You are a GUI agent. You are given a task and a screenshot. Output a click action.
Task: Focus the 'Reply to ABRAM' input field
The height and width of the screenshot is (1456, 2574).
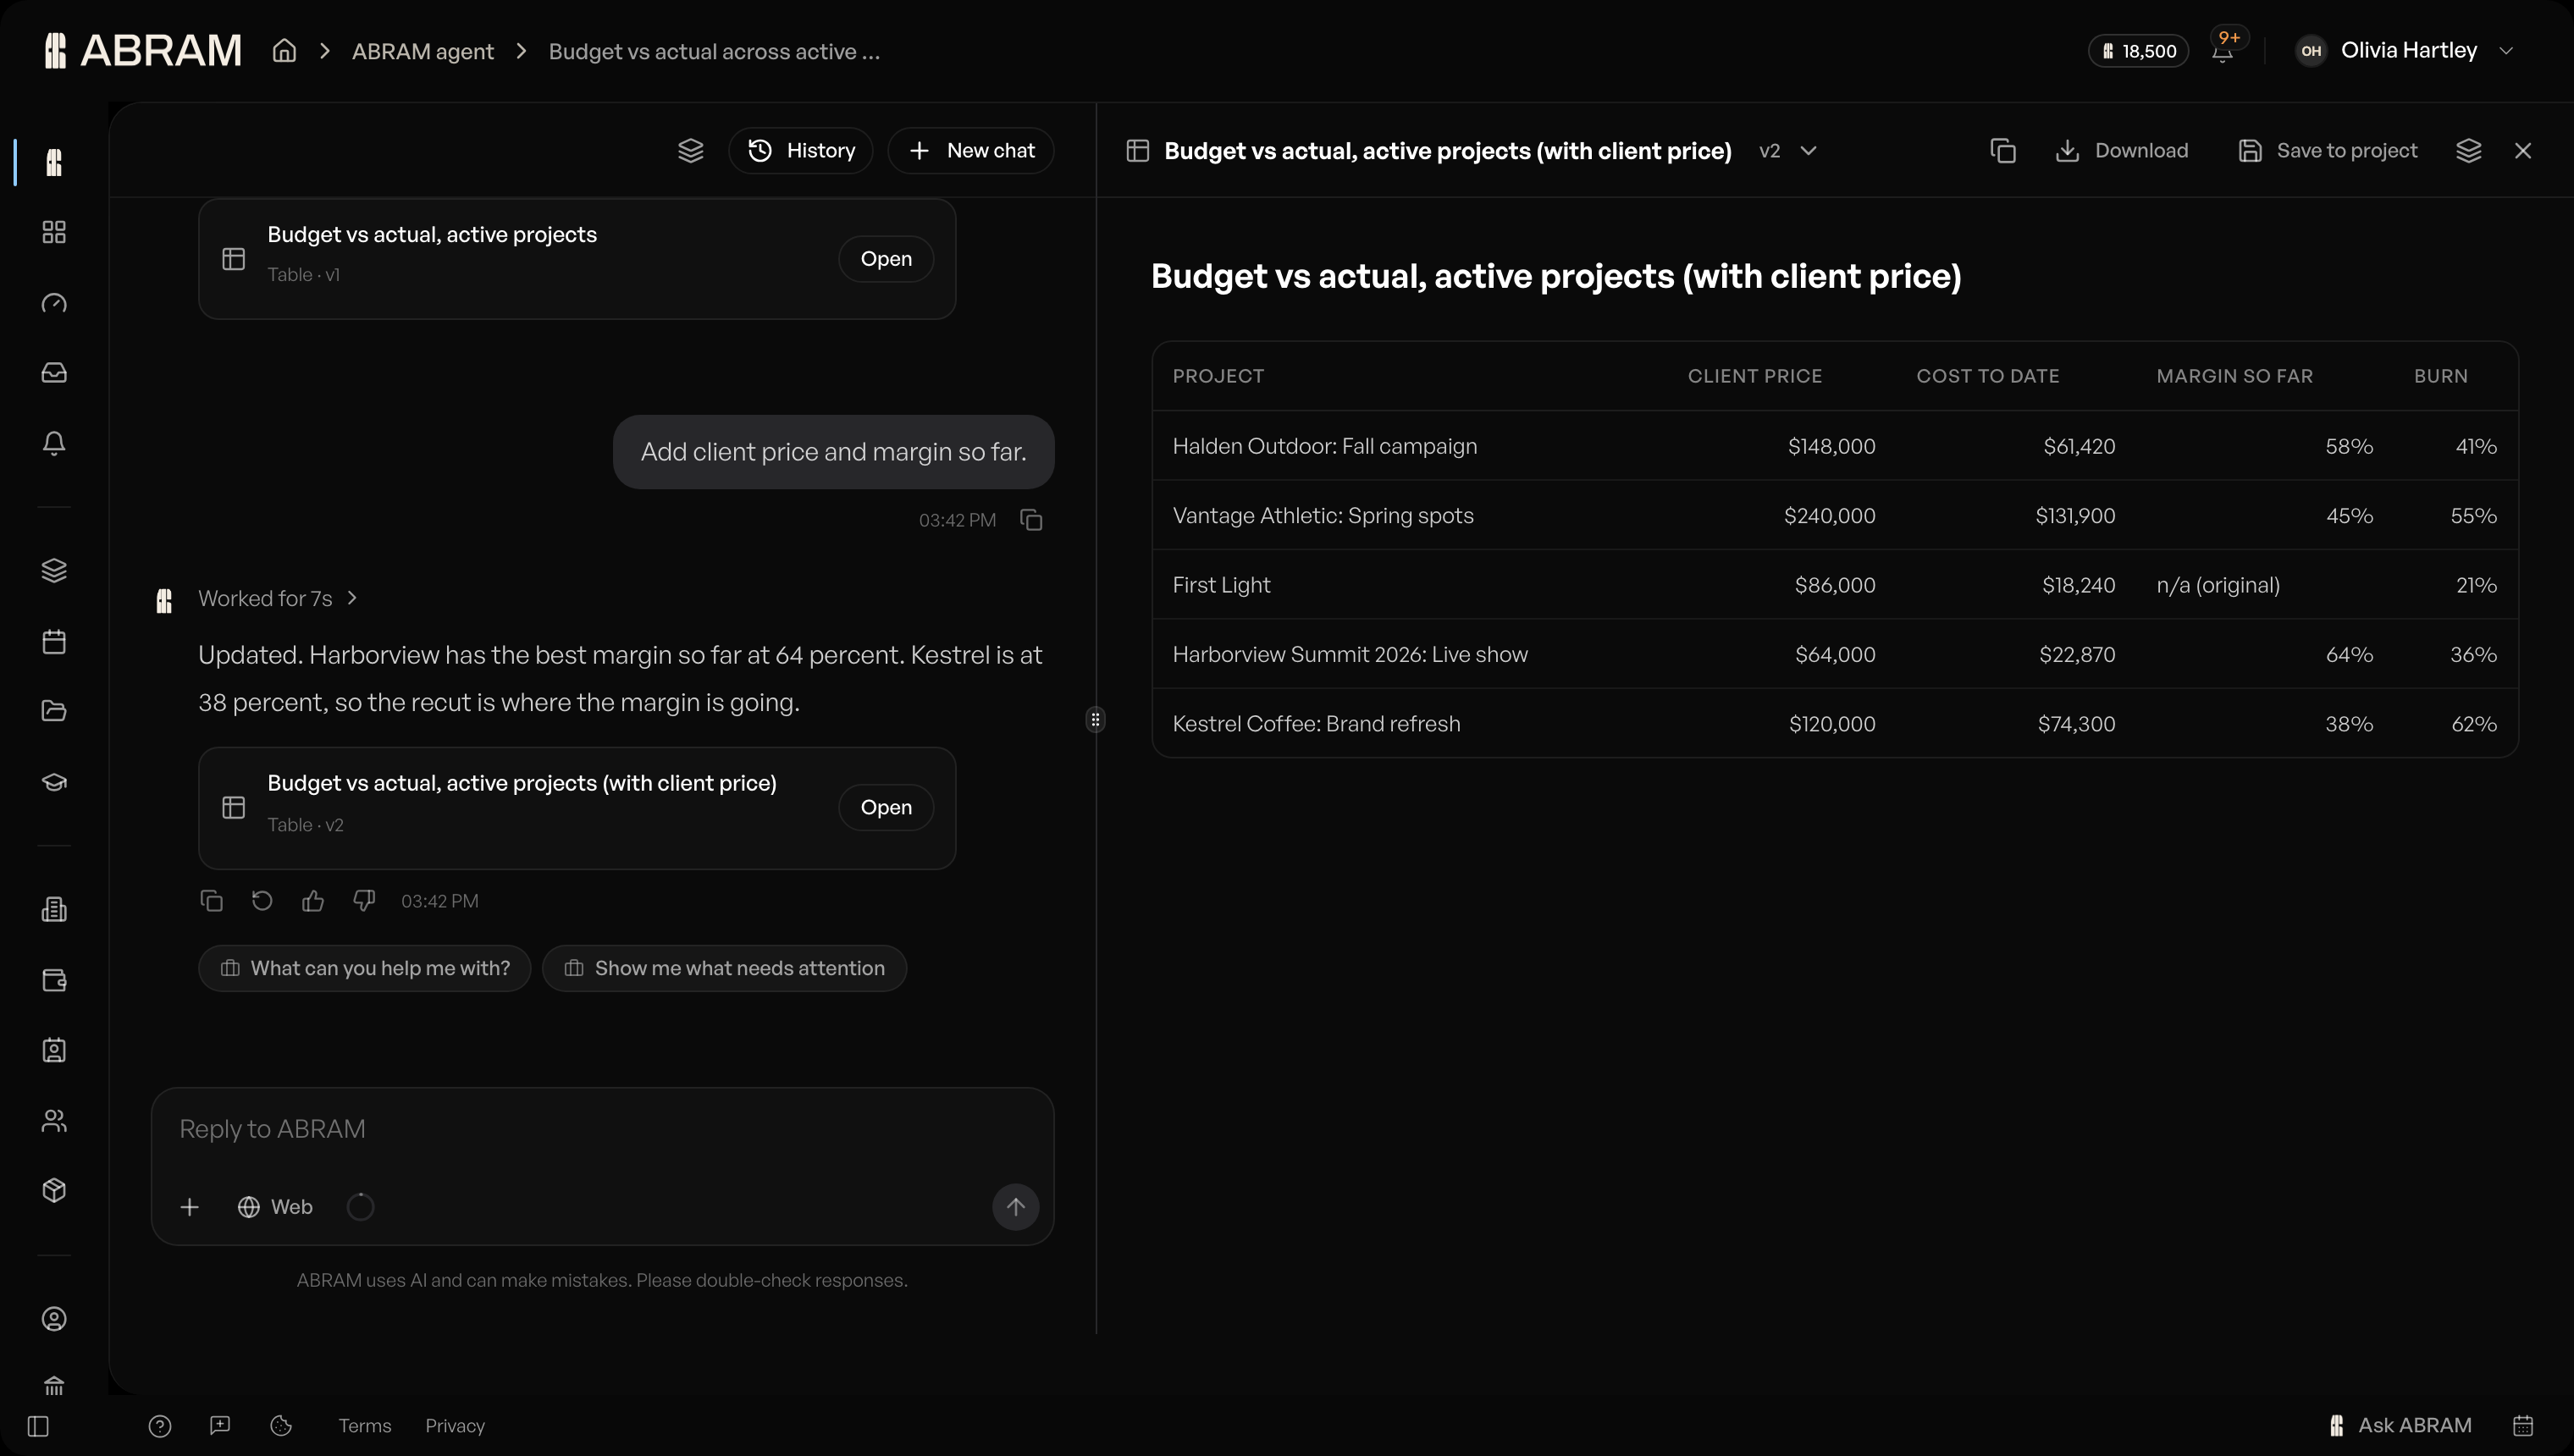click(x=602, y=1129)
